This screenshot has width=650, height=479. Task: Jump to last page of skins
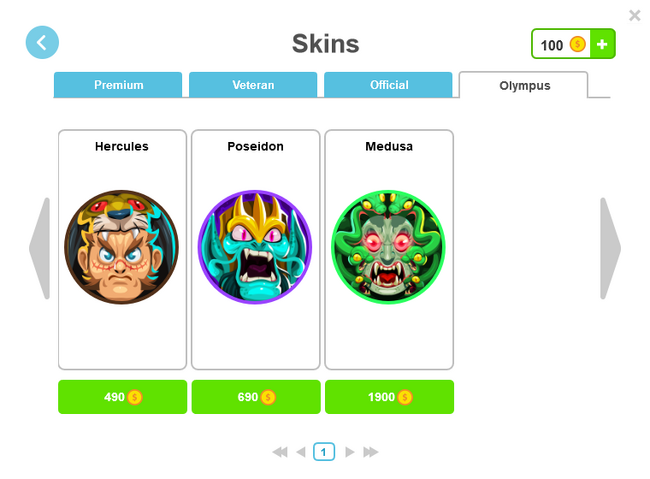click(x=371, y=452)
